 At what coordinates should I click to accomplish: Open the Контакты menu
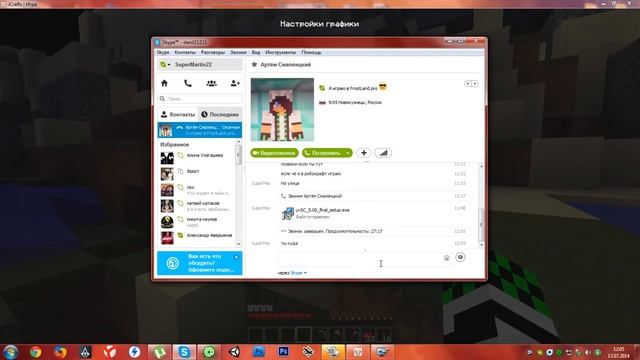click(185, 53)
